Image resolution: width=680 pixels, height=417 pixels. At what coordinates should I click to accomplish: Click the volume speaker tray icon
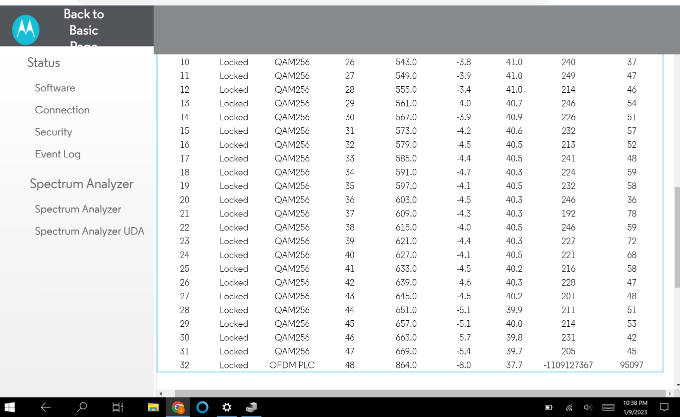[587, 407]
